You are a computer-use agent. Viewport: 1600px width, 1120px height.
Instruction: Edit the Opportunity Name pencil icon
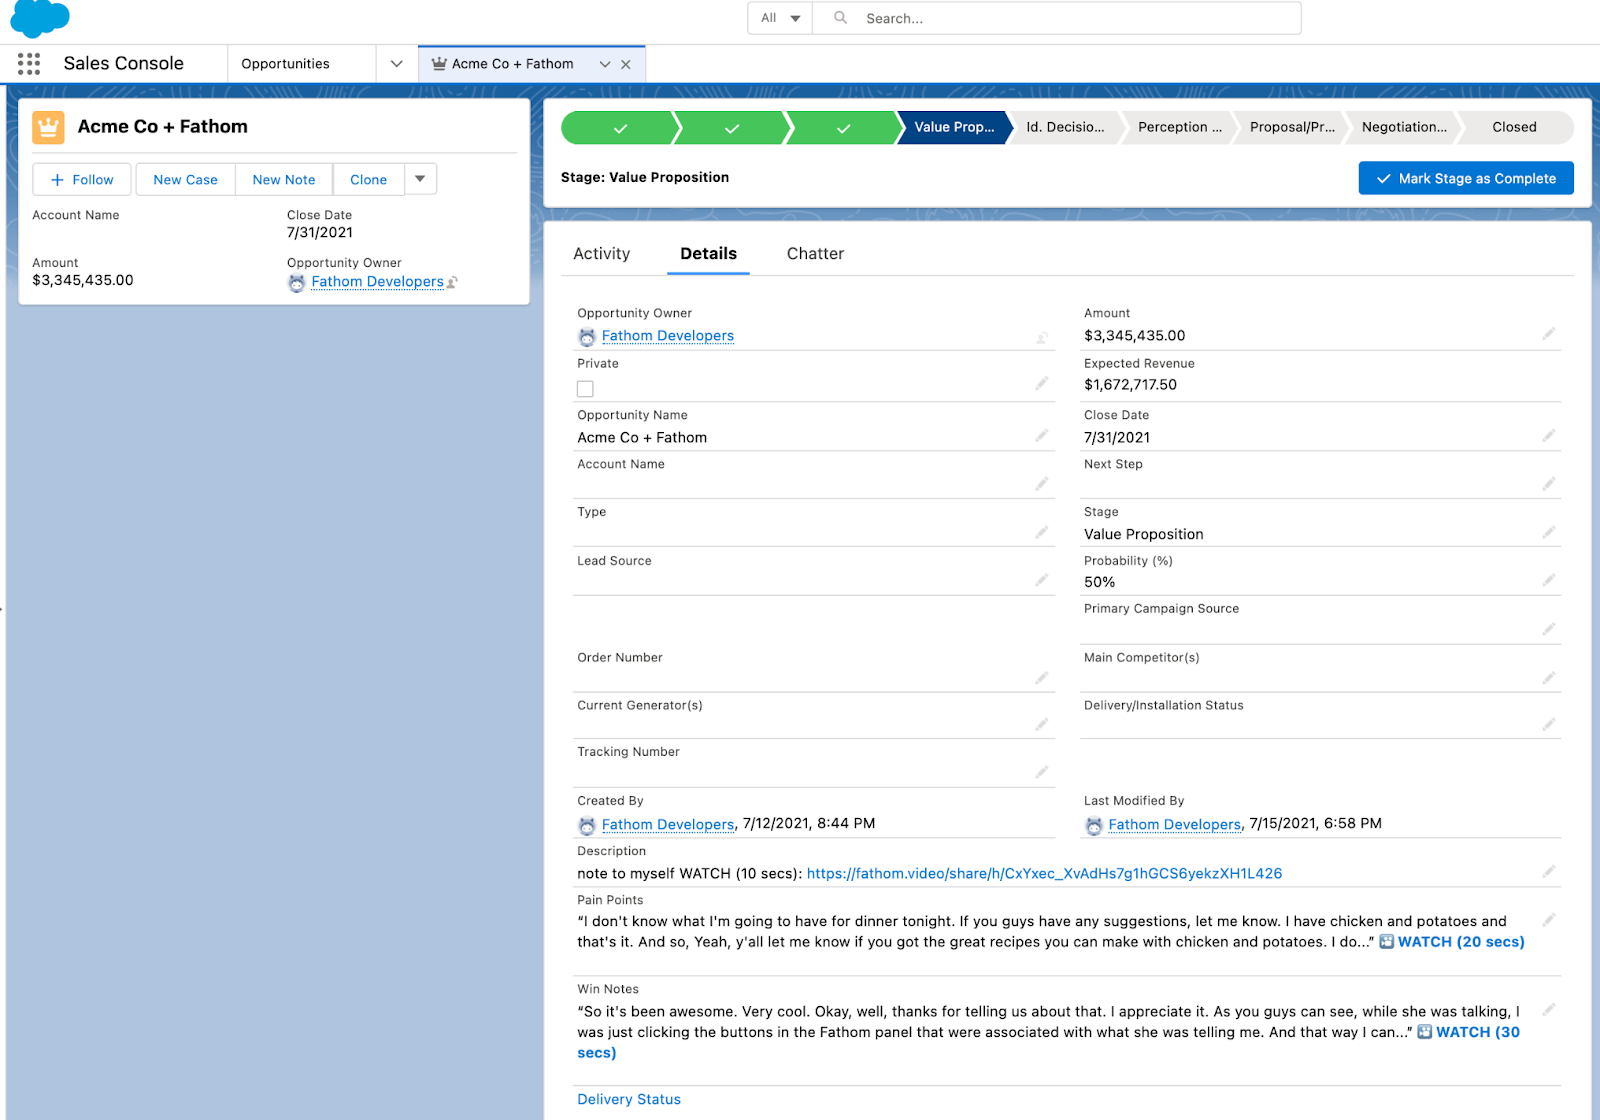(x=1041, y=436)
